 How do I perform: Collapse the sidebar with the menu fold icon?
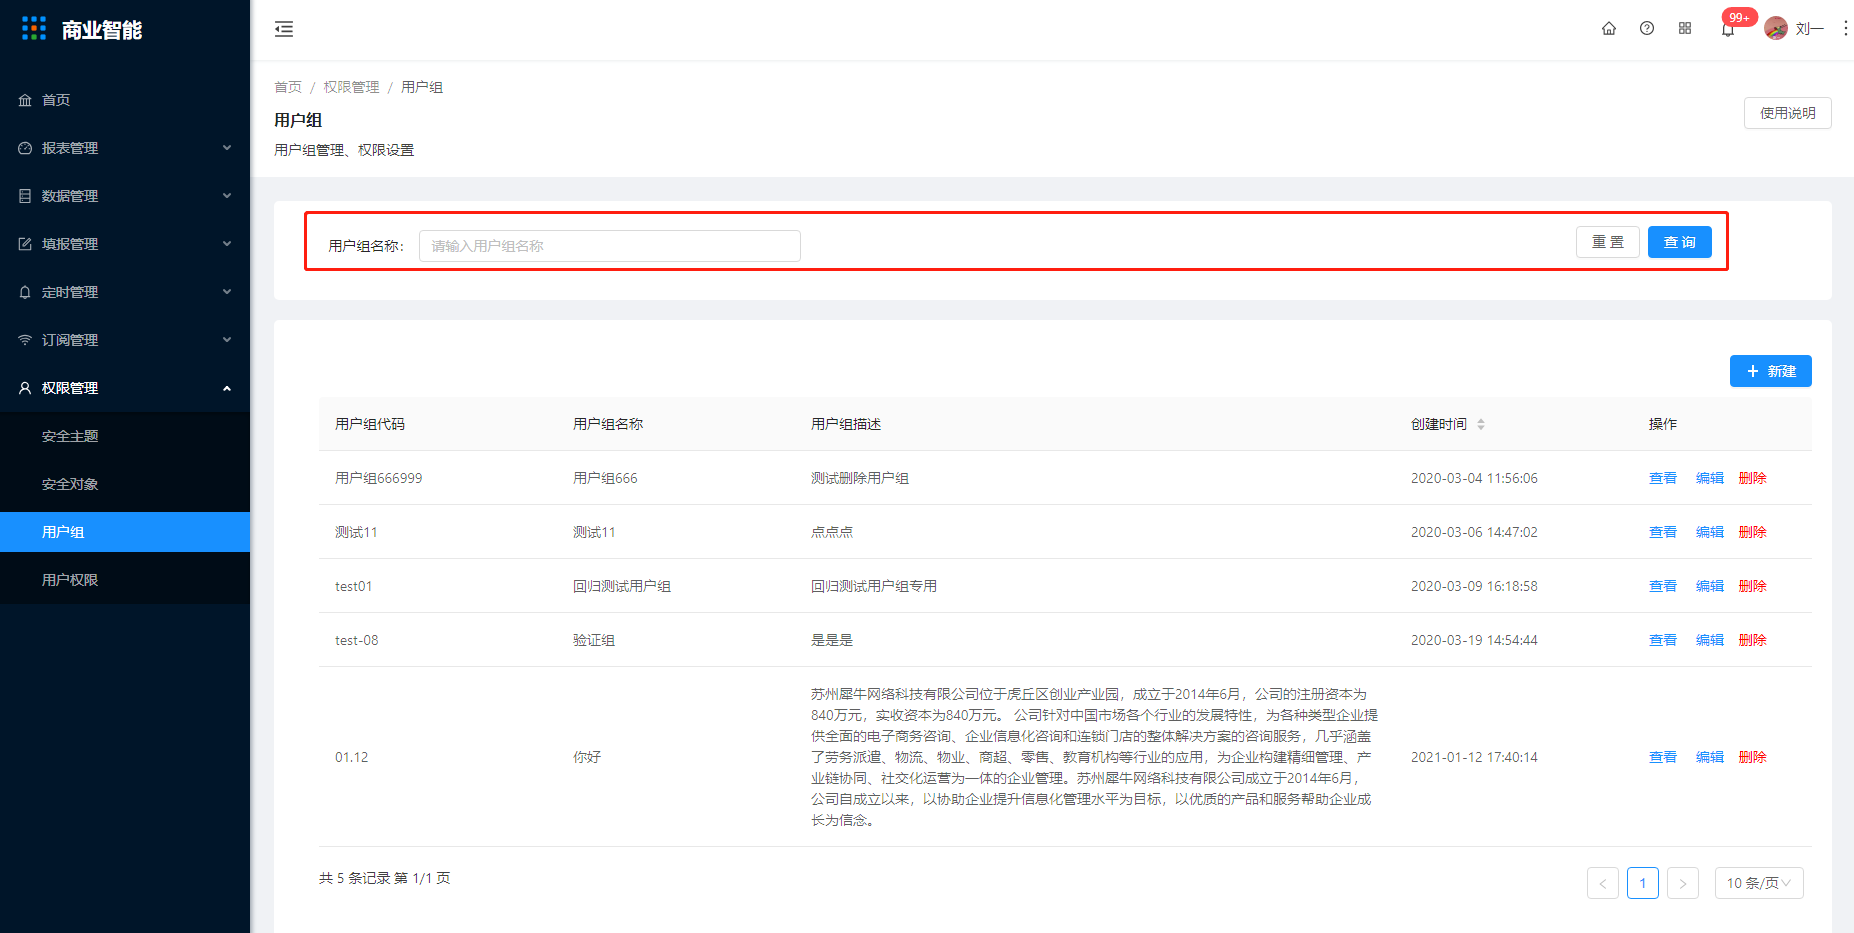tap(284, 29)
